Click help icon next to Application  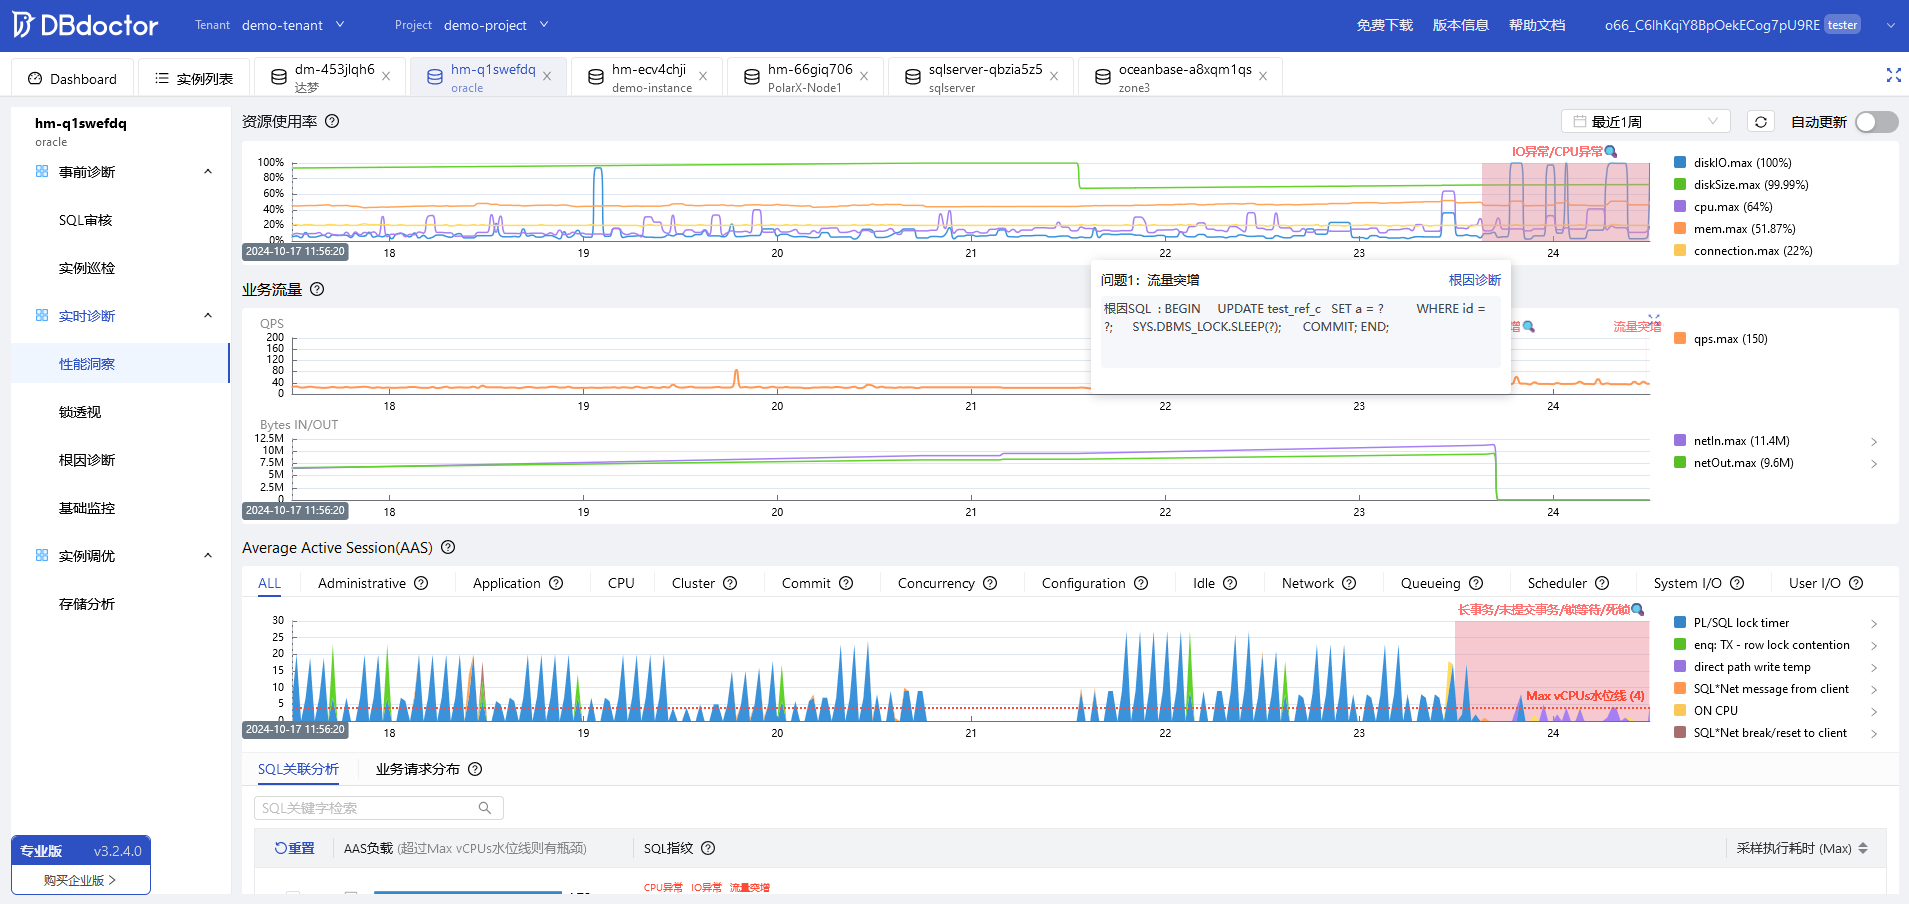coord(556,583)
